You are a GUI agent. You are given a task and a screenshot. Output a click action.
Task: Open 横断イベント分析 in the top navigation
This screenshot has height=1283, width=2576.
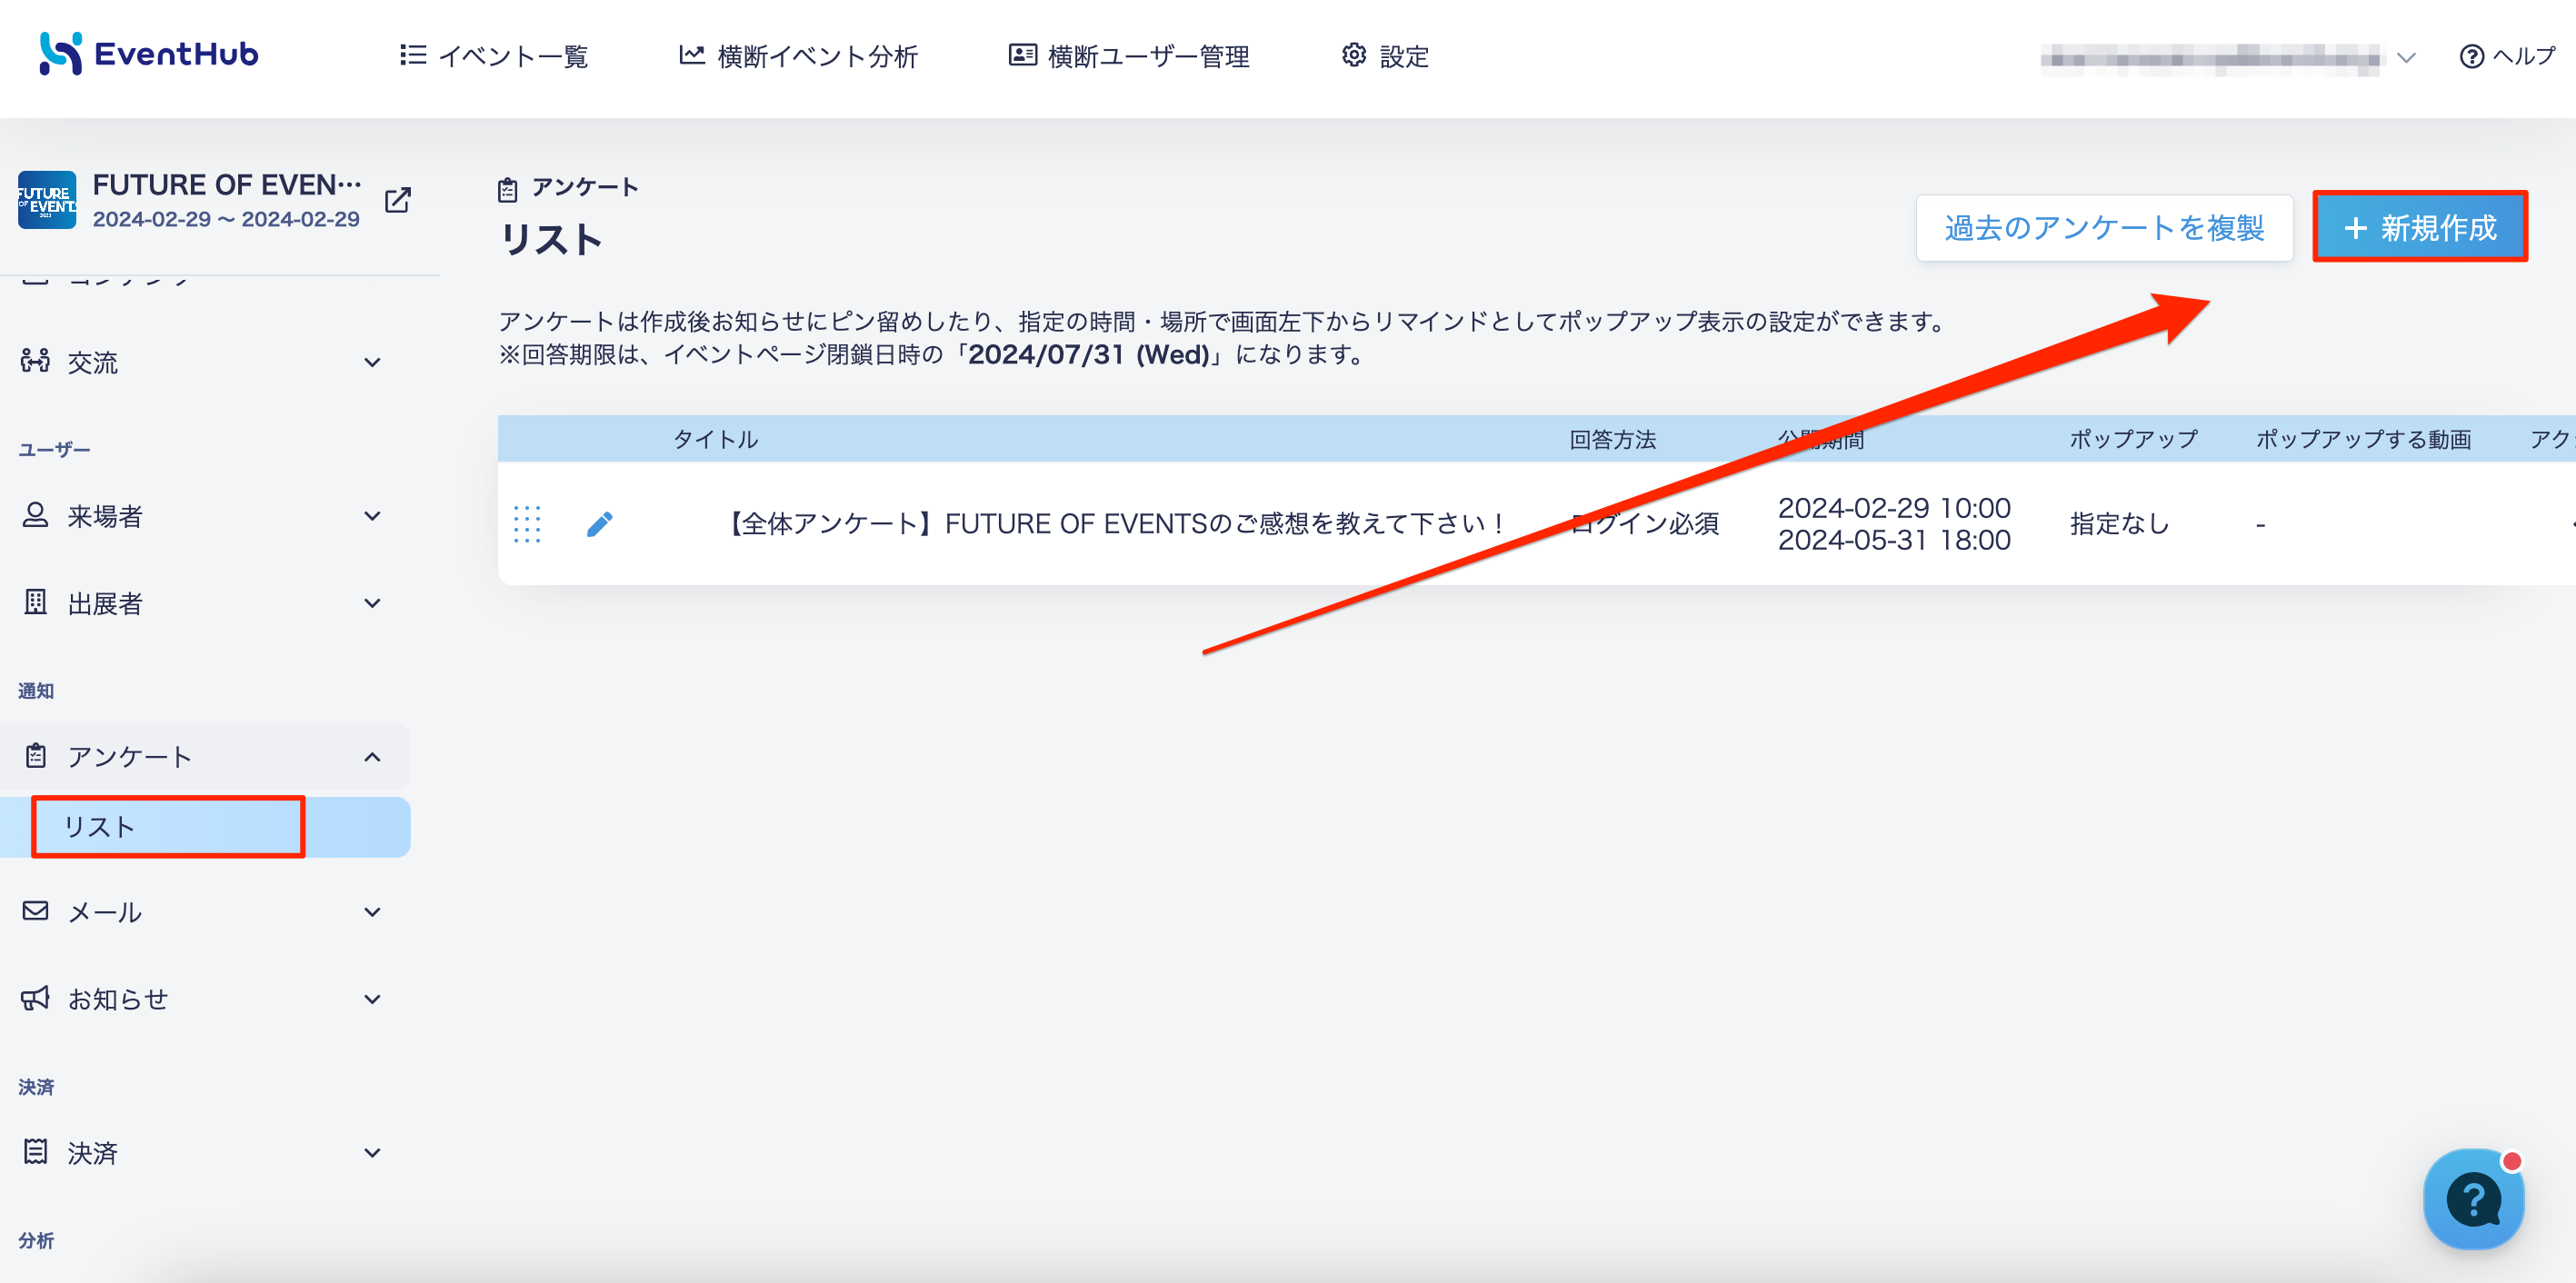798,56
